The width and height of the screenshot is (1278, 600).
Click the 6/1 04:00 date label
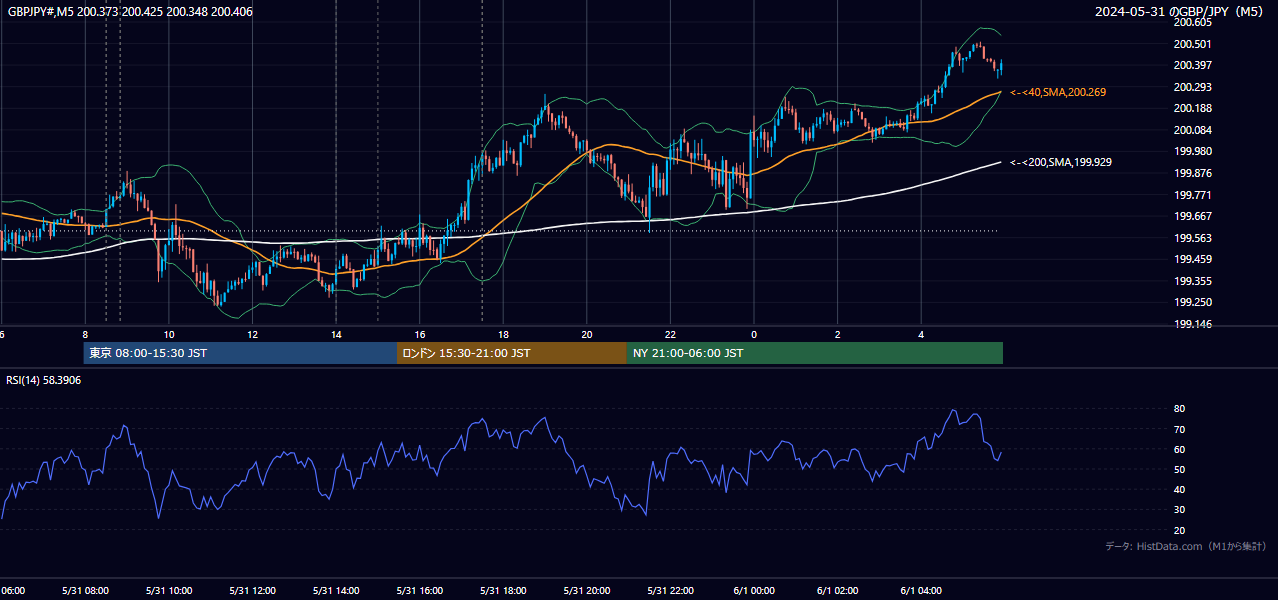click(921, 590)
